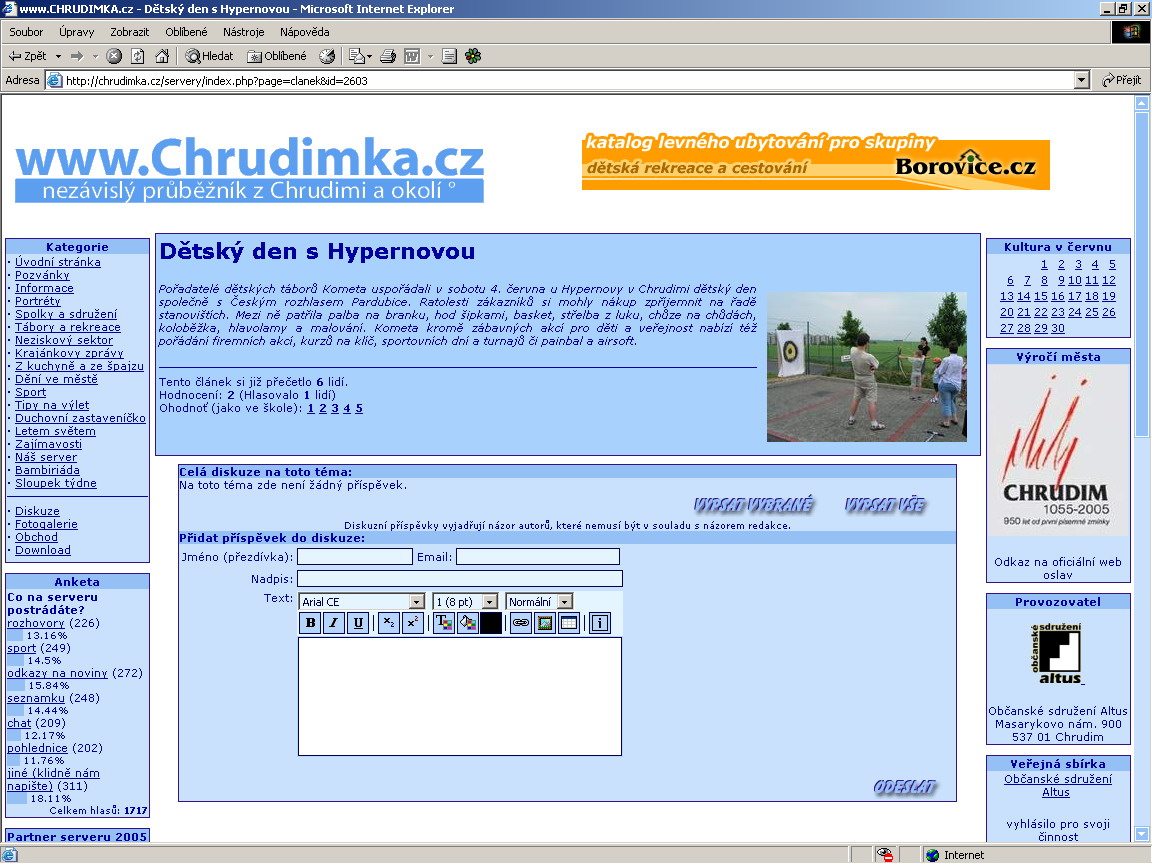Click the Email input field
Viewport: 1152px width, 864px height.
pyautogui.click(x=538, y=557)
